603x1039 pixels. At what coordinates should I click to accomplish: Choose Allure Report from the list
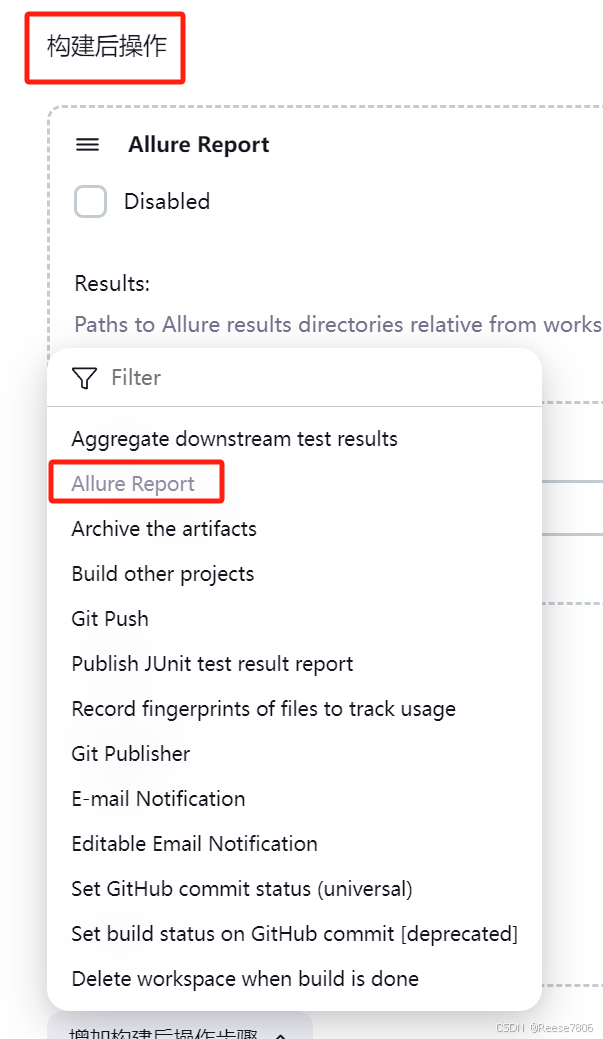click(x=133, y=484)
